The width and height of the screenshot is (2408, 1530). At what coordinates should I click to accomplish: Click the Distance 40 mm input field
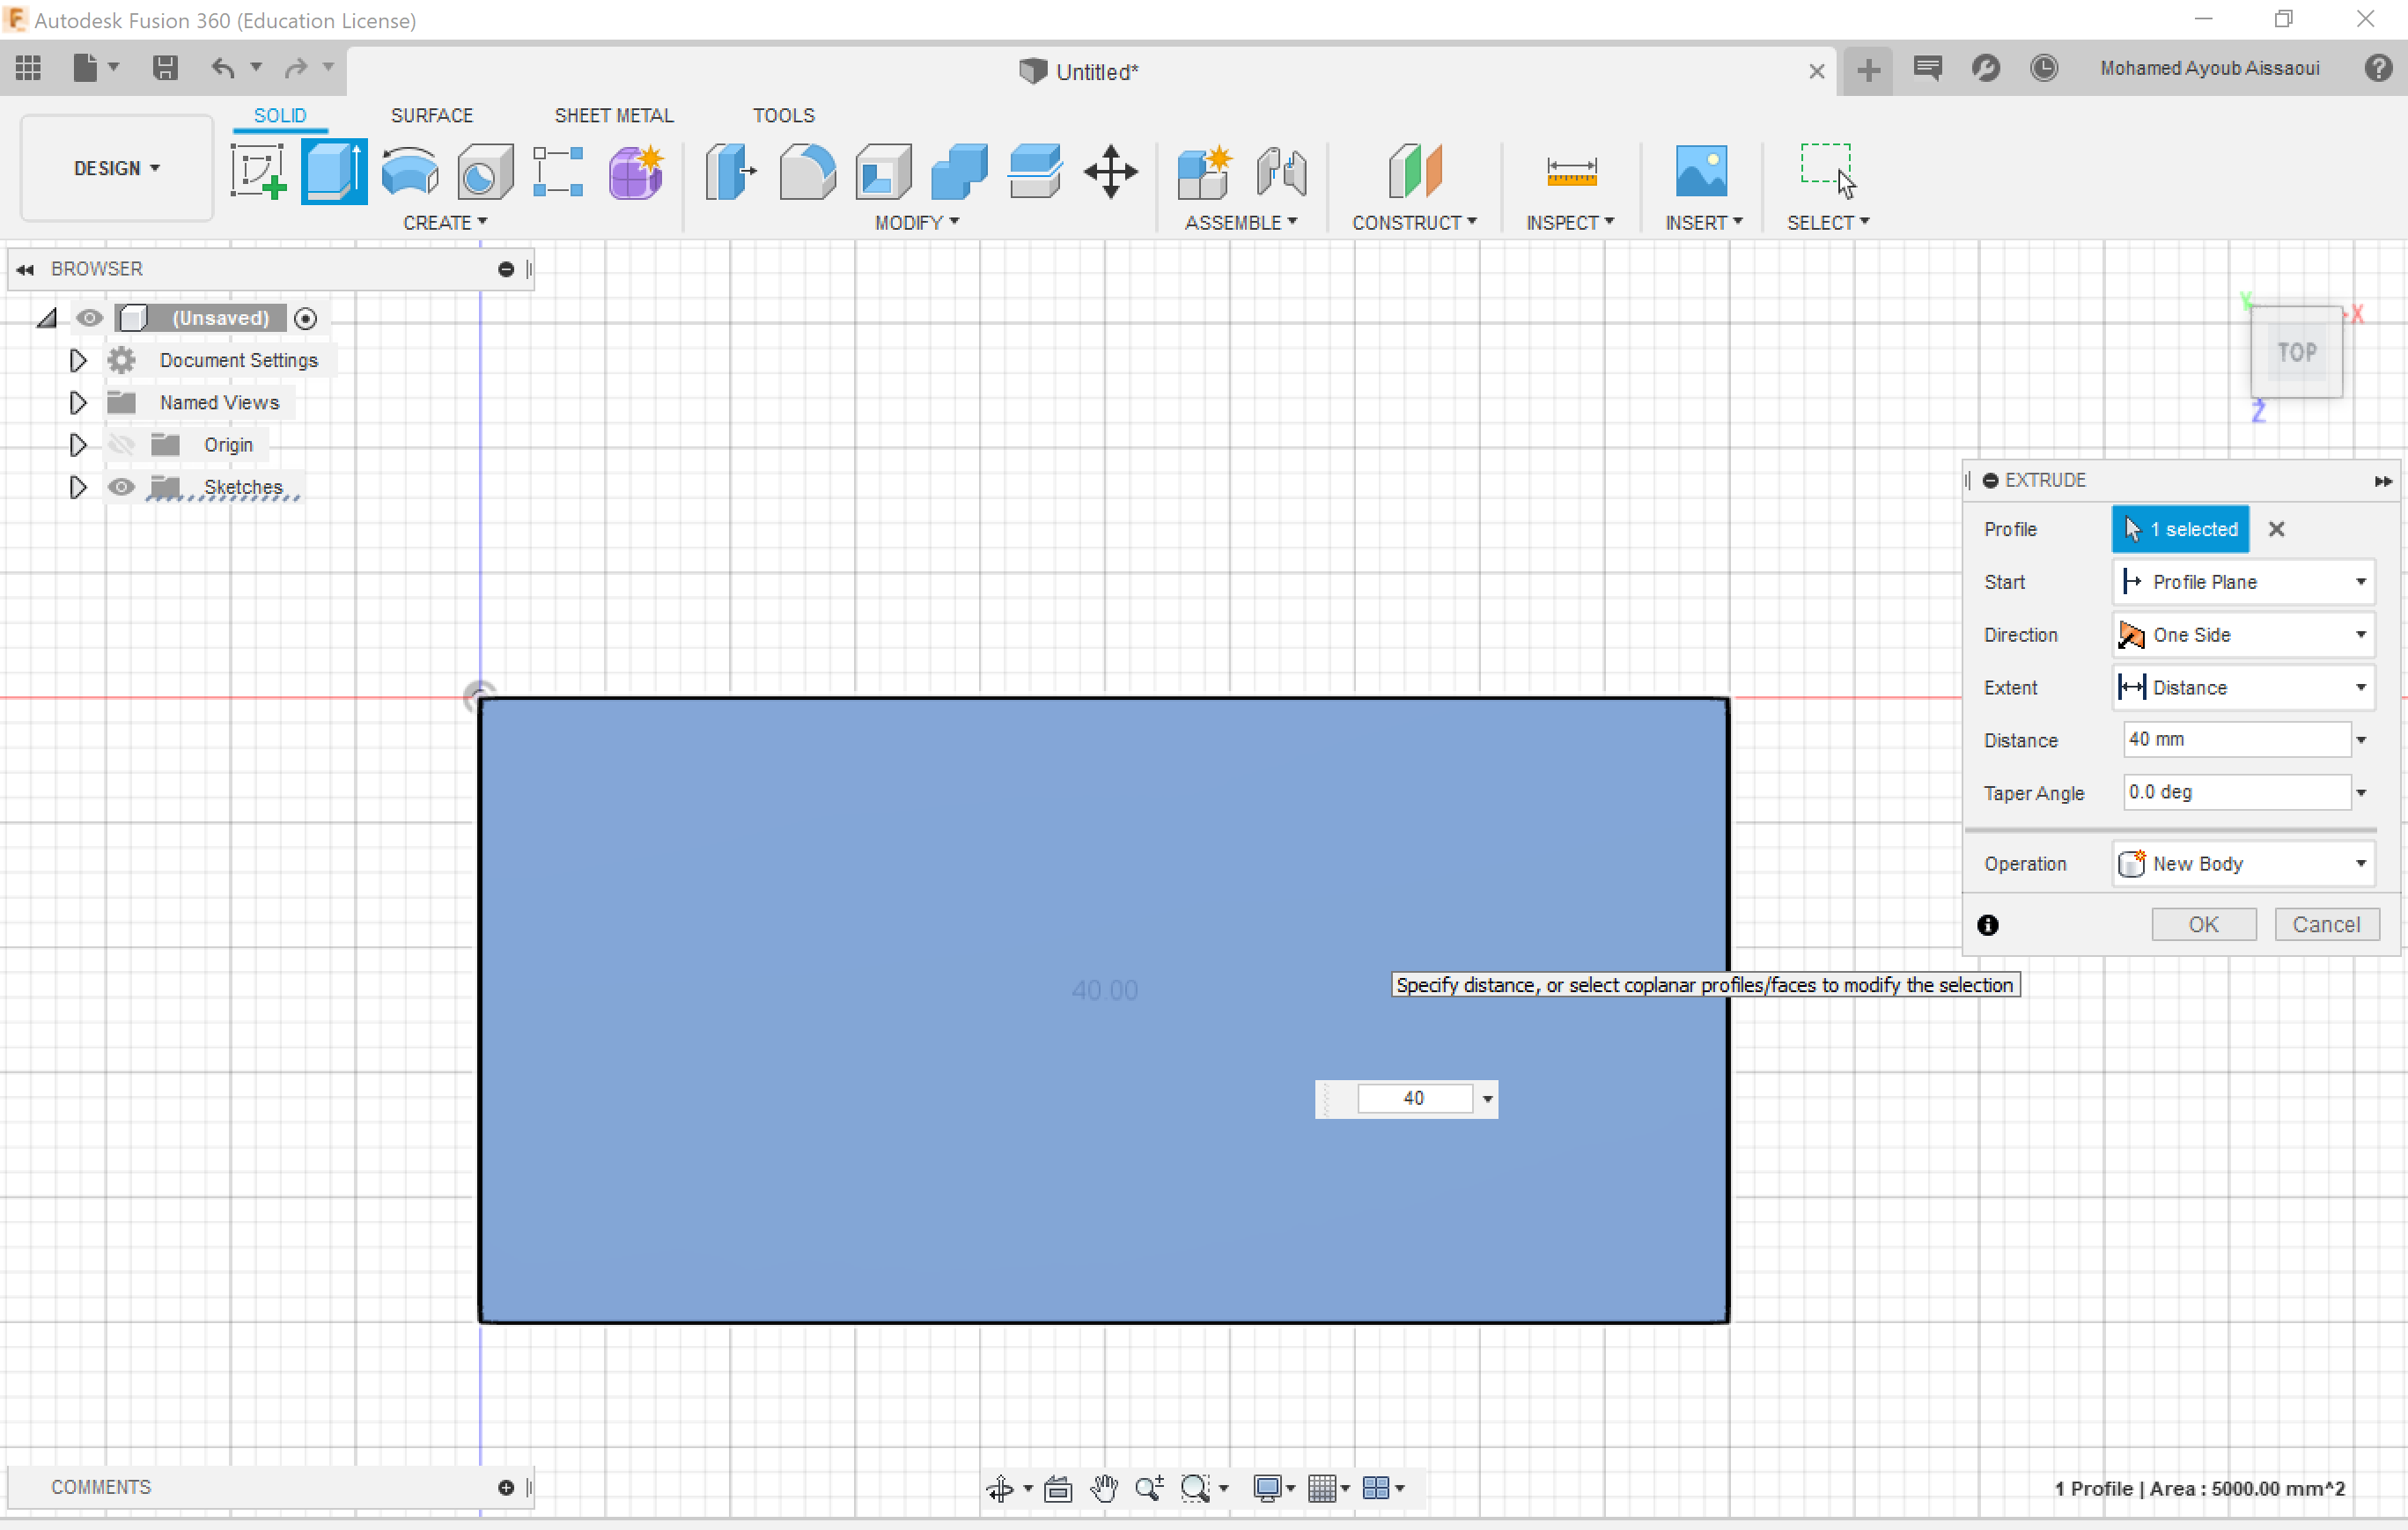[x=2235, y=739]
